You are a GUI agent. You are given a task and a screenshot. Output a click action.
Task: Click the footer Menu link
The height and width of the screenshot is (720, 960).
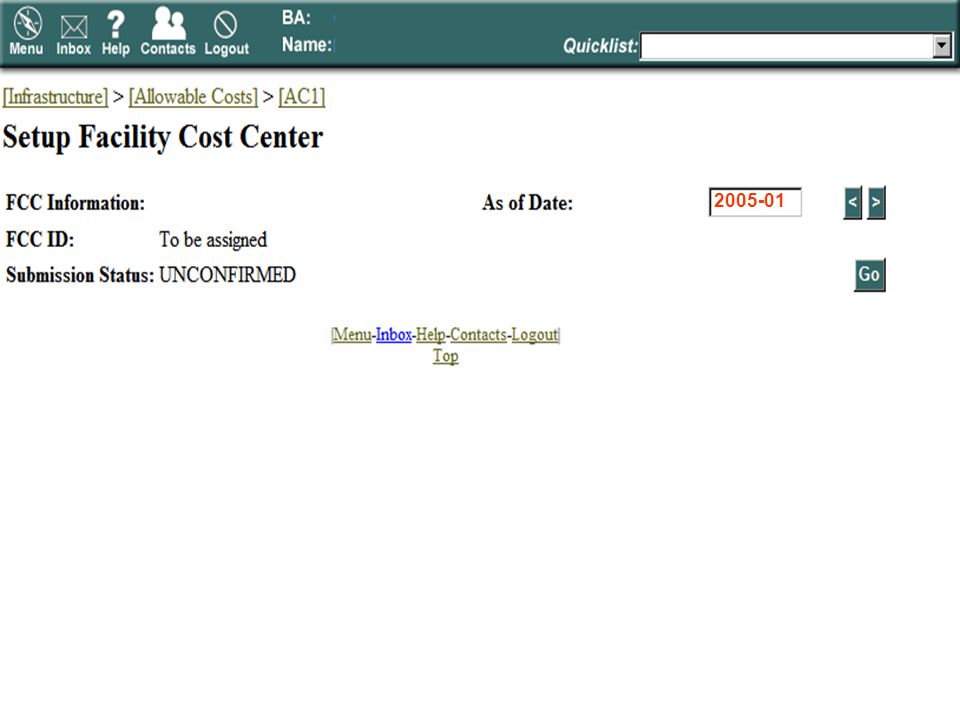point(352,335)
